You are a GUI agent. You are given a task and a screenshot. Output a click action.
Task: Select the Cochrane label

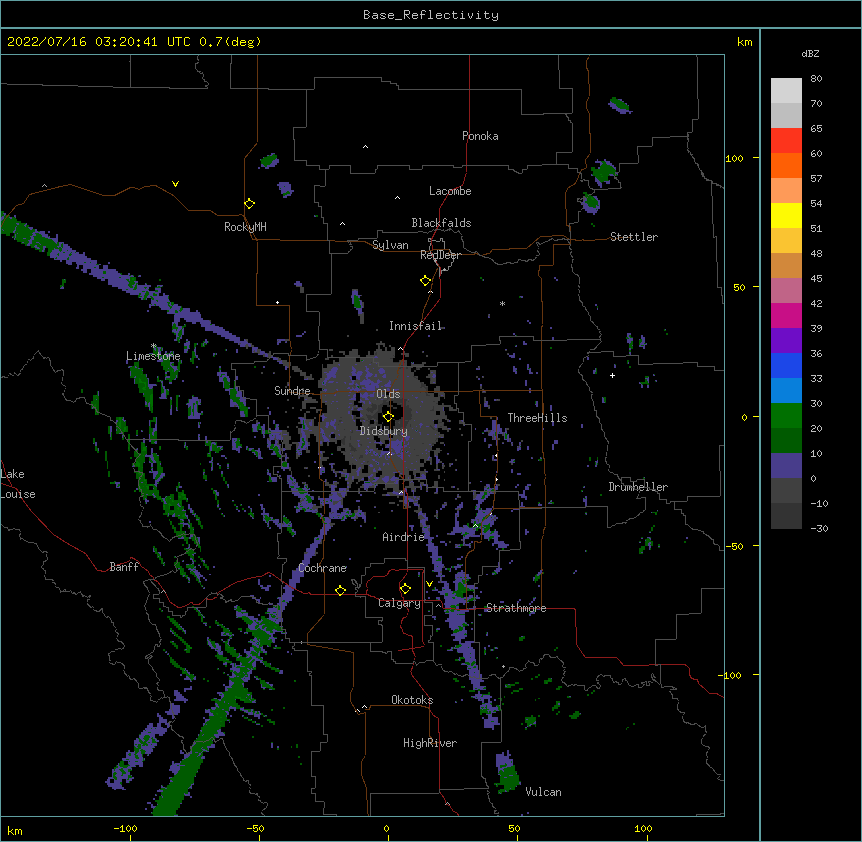coord(322,568)
